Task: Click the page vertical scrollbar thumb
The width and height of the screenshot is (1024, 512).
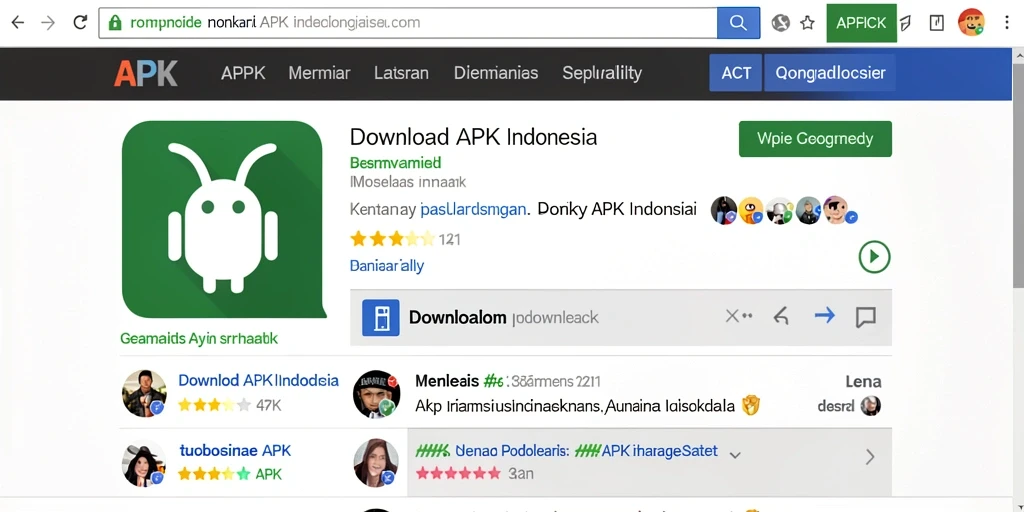Action: click(1018, 176)
